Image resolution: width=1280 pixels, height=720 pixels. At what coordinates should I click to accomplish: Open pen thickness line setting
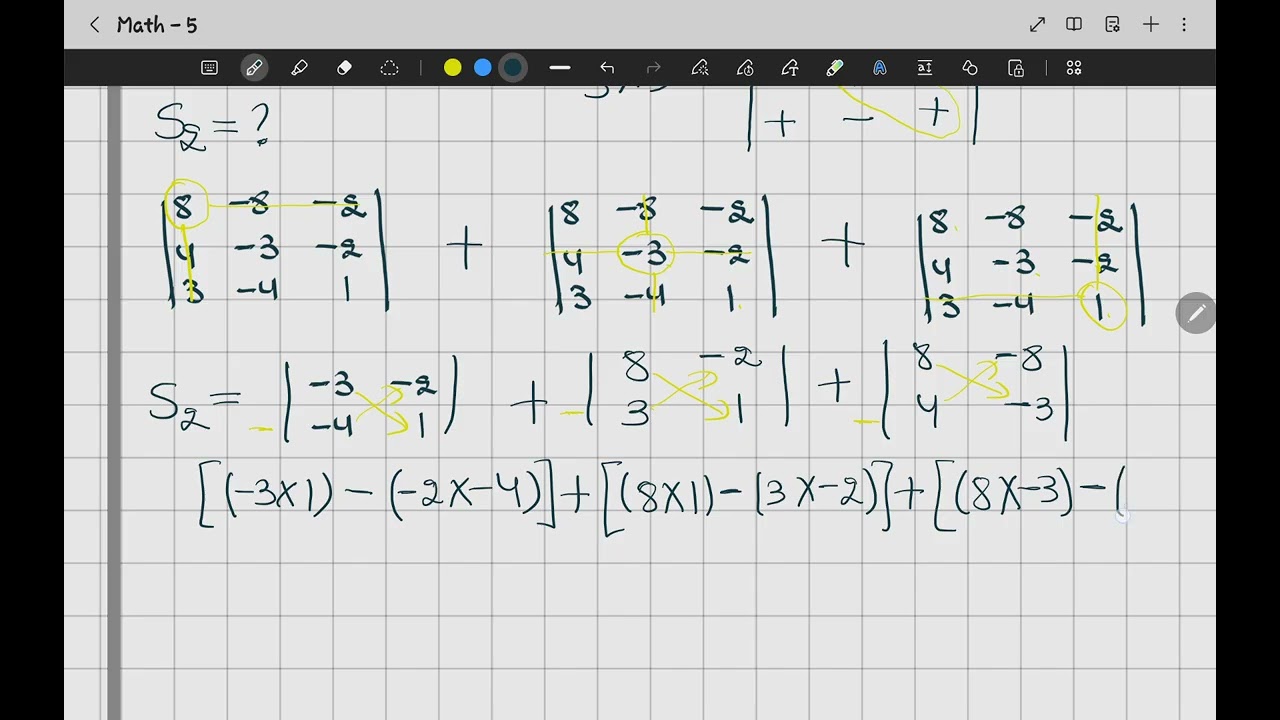(560, 68)
